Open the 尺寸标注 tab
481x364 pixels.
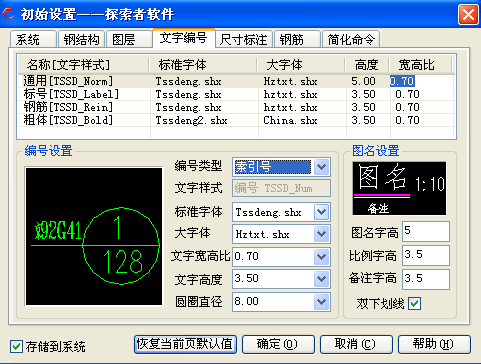pyautogui.click(x=244, y=40)
